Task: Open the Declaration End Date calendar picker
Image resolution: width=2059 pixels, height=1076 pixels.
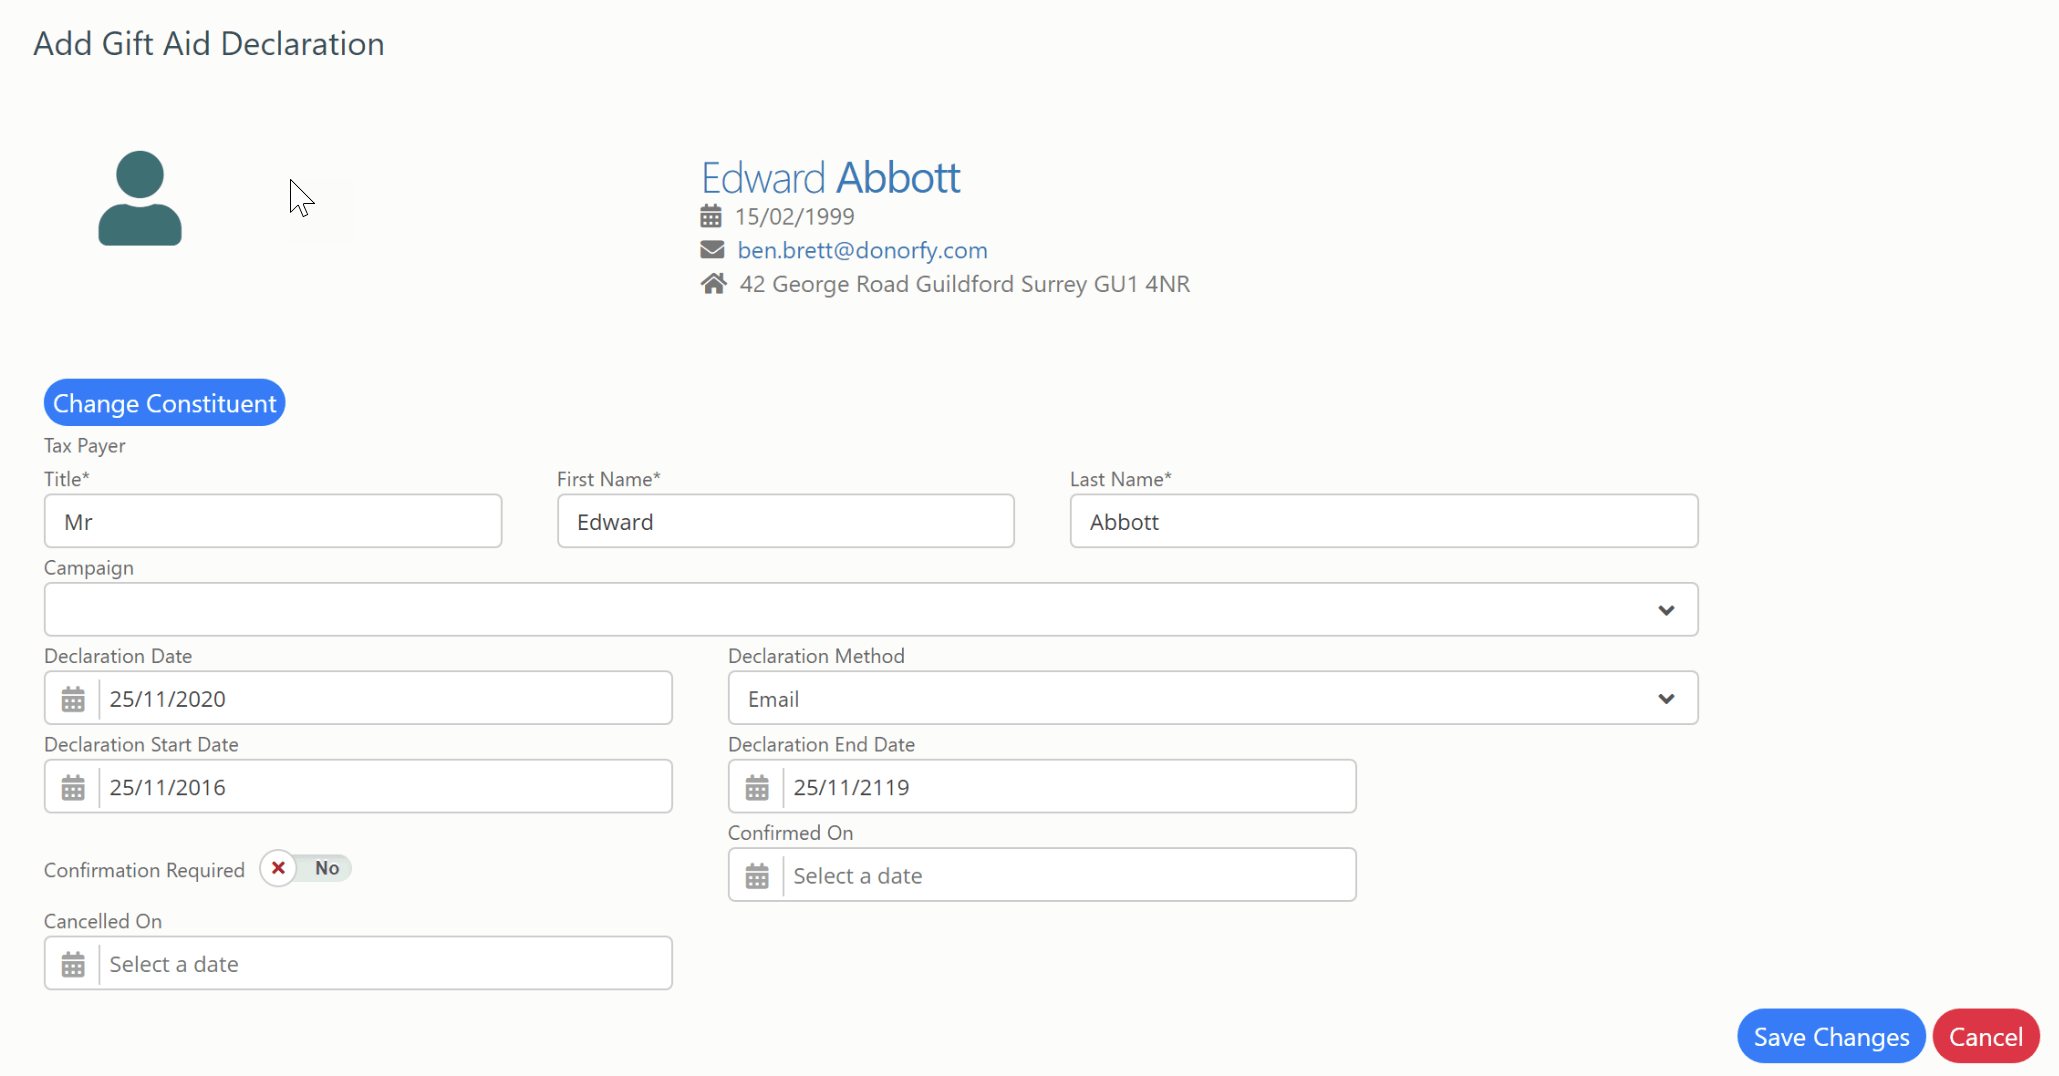Action: [756, 787]
